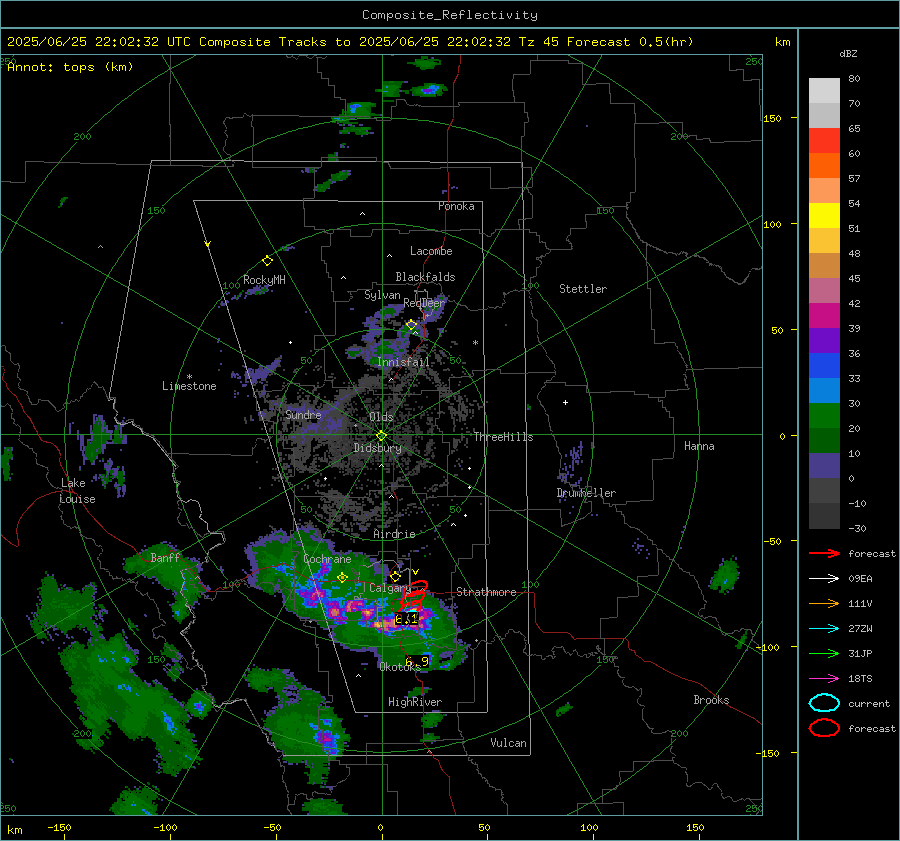Click the Drumheller town label
The image size is (900, 841).
click(586, 493)
